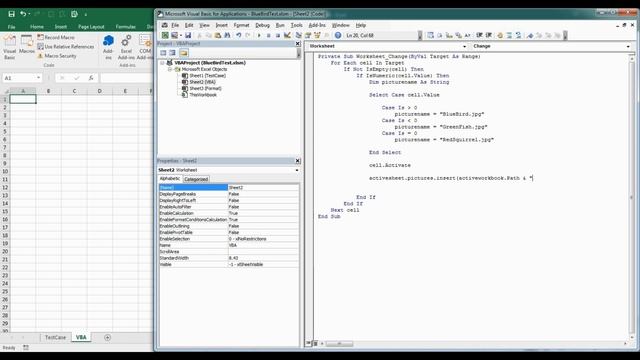Add a new sheet with the plus icon
Screen dimensions: 640x360
click(107, 337)
